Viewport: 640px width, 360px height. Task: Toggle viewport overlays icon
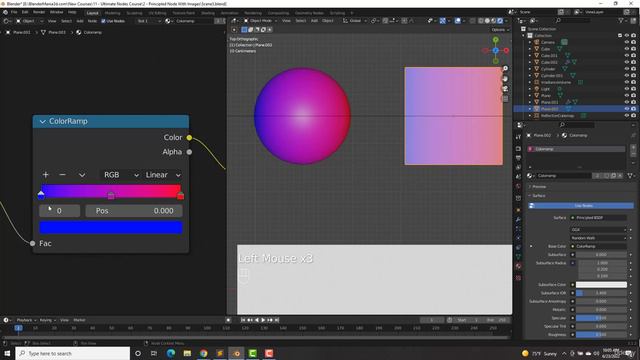458,21
